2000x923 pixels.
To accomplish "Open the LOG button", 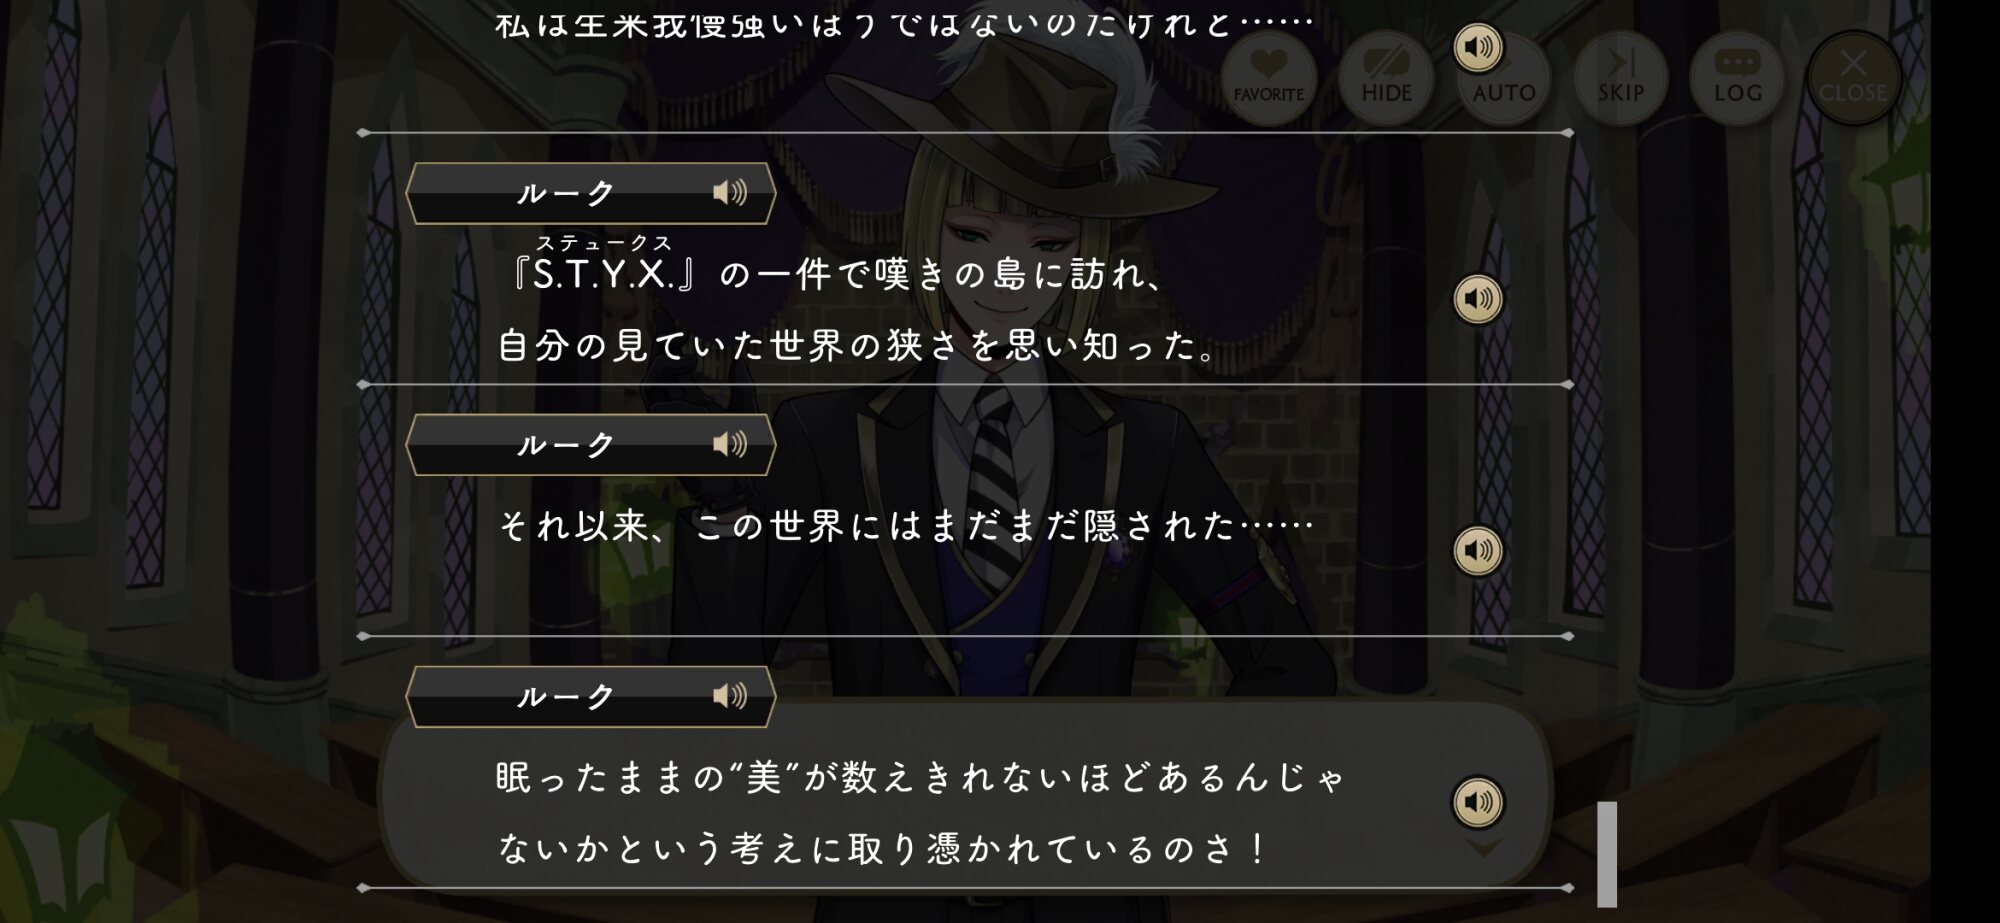I will click(1738, 78).
